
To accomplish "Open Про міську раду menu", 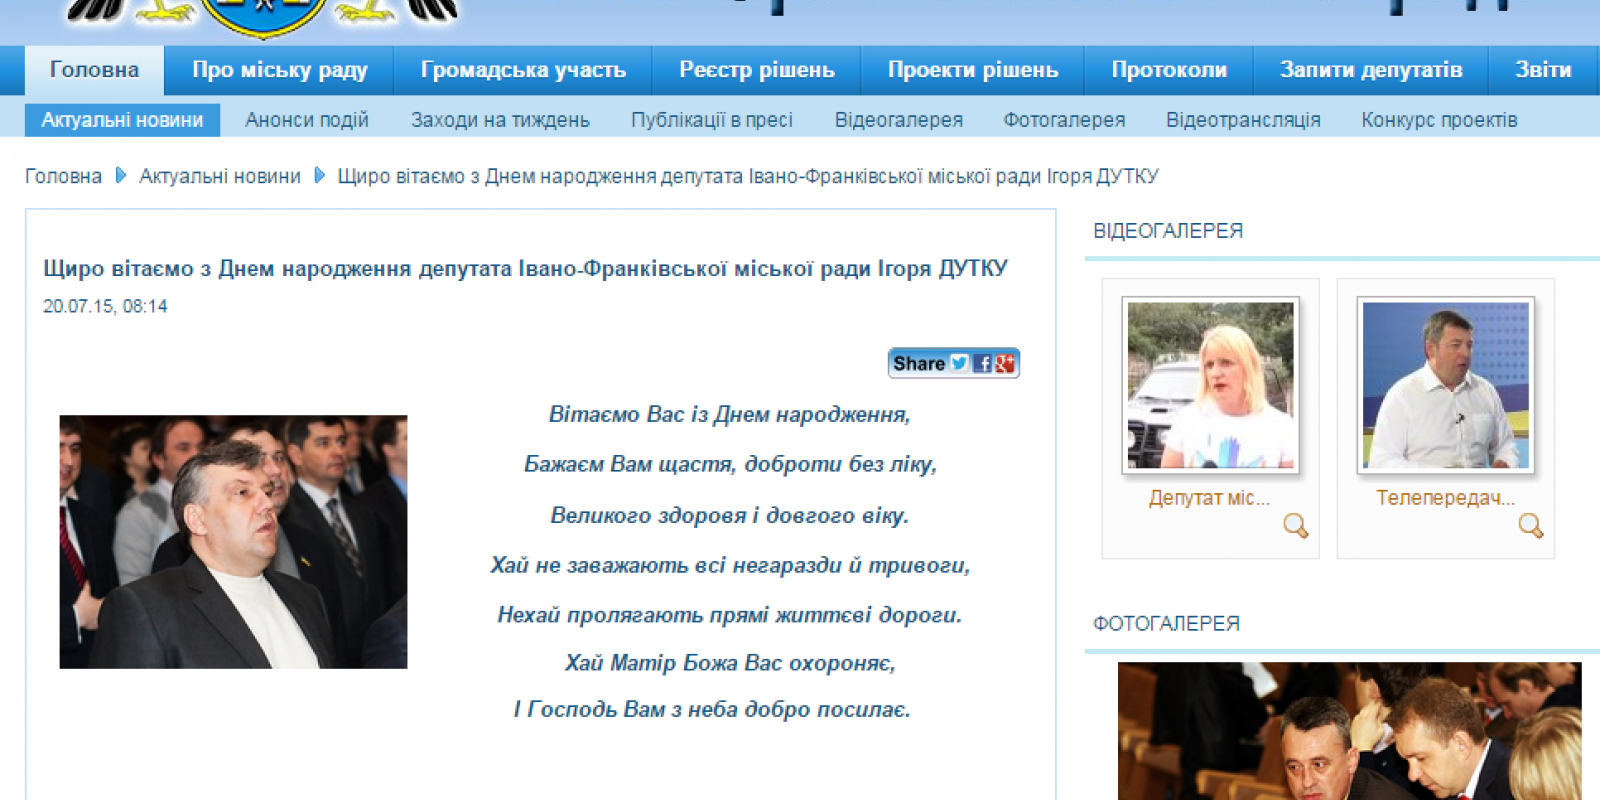I will 280,70.
